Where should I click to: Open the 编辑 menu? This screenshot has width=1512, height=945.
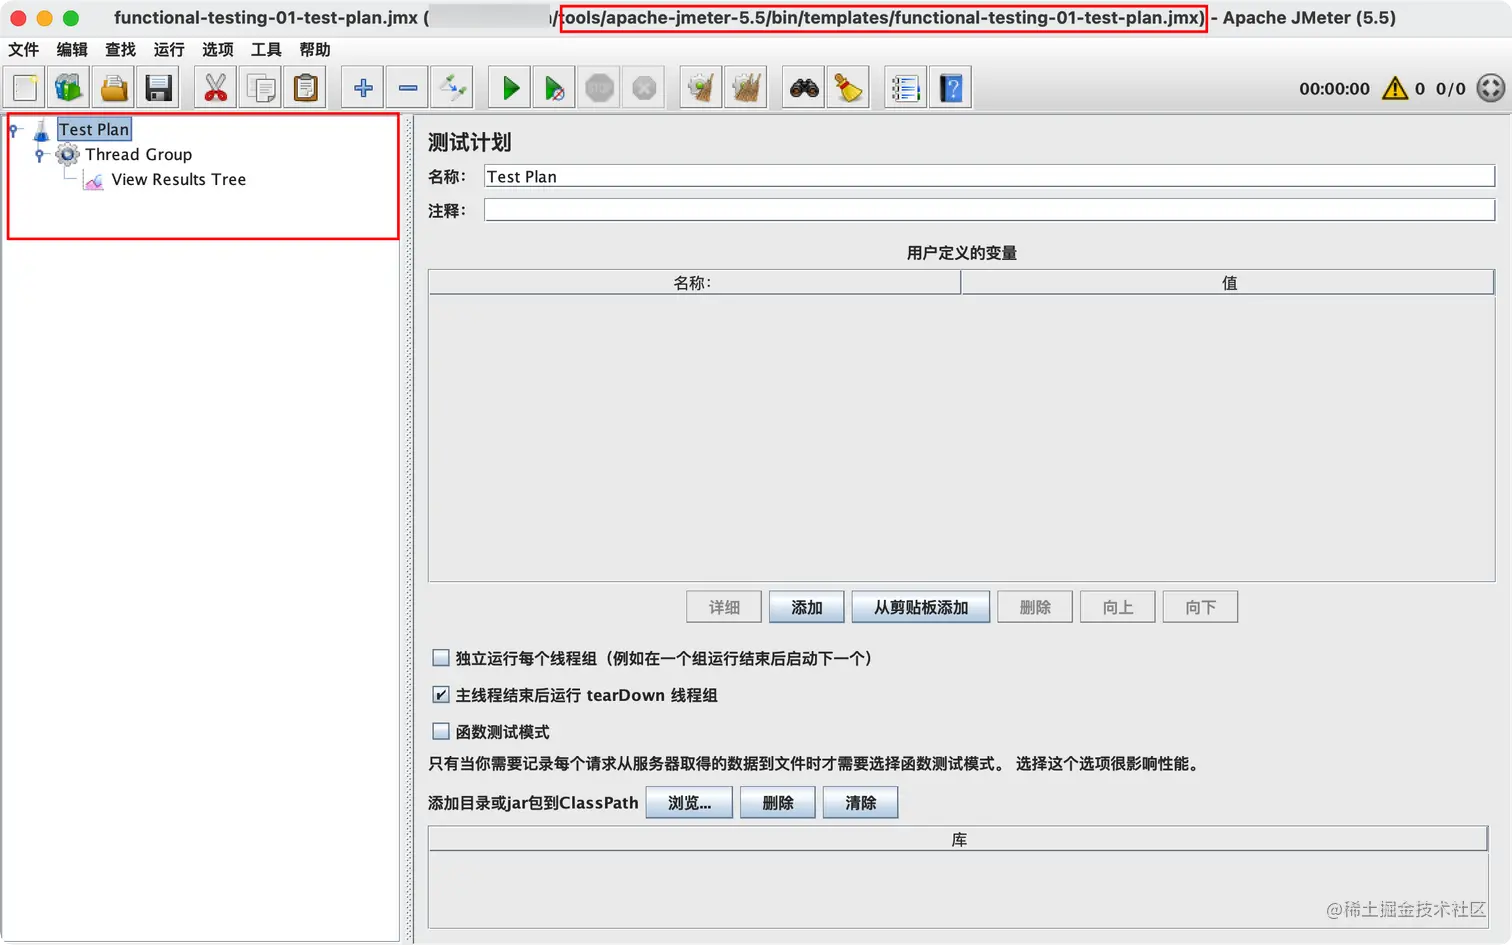[x=72, y=49]
